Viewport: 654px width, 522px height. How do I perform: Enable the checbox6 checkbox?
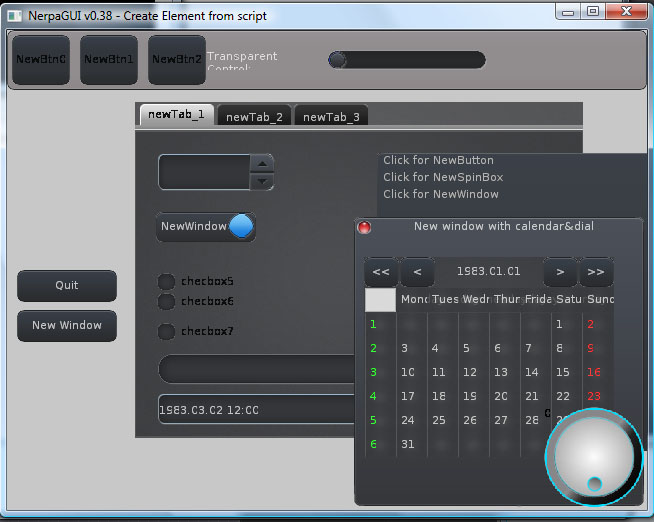[x=167, y=301]
